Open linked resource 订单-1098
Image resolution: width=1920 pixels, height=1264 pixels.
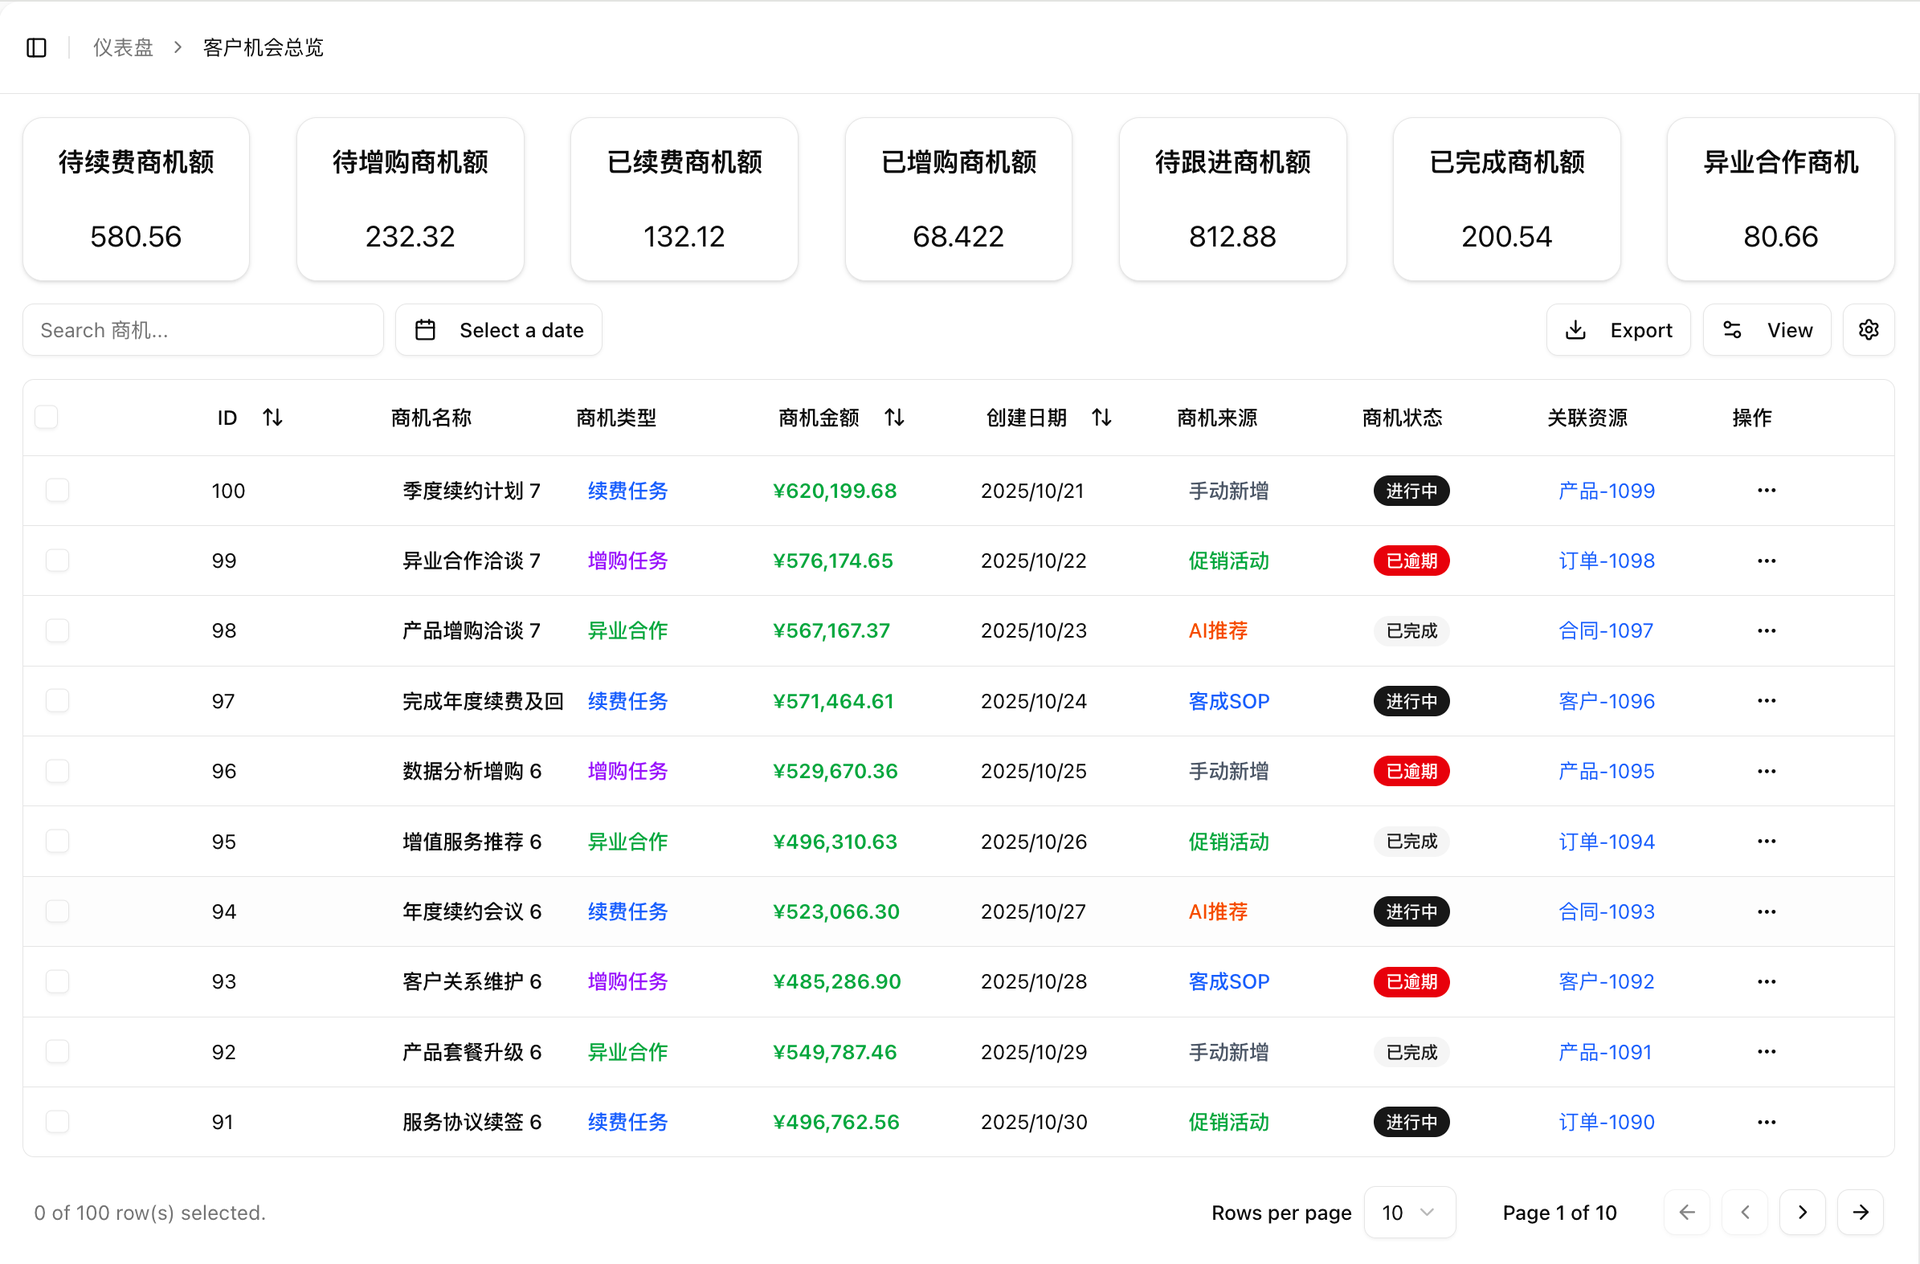(1606, 561)
